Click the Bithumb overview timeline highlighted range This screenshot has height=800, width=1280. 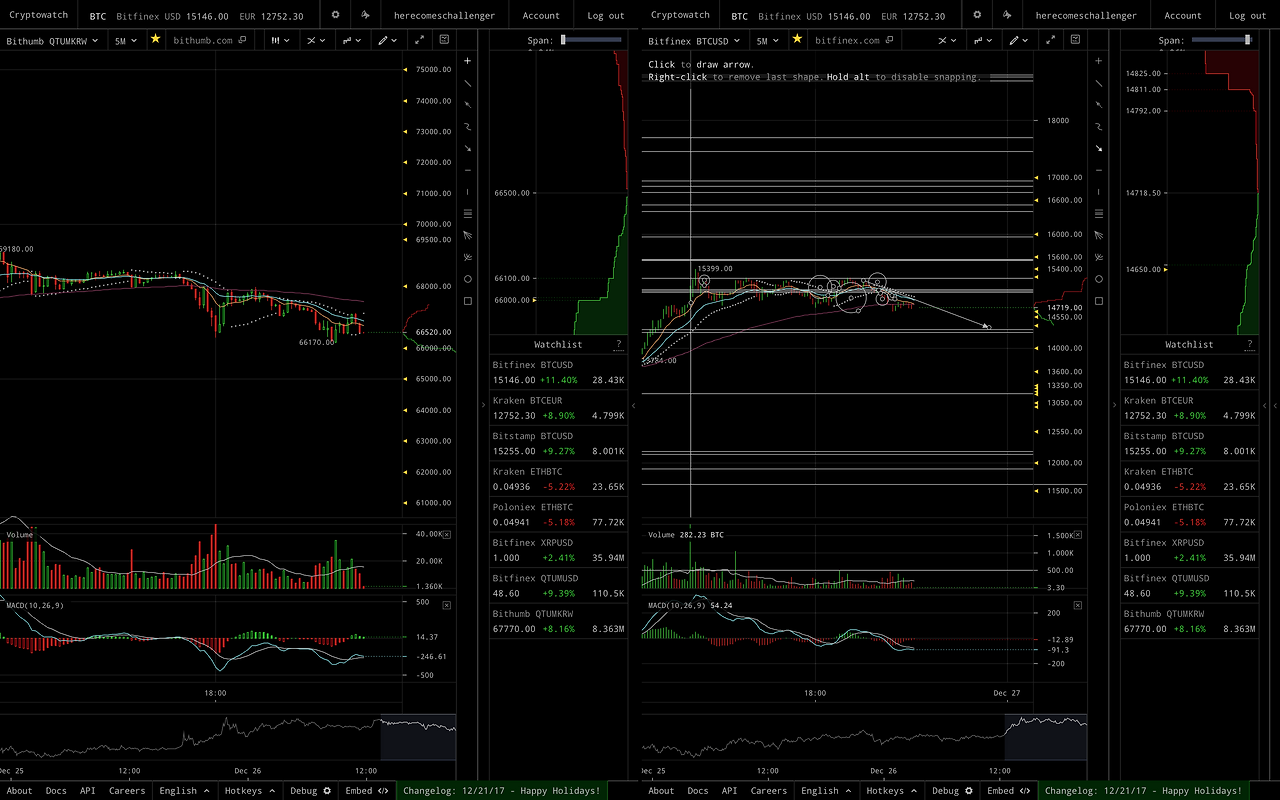point(418,738)
